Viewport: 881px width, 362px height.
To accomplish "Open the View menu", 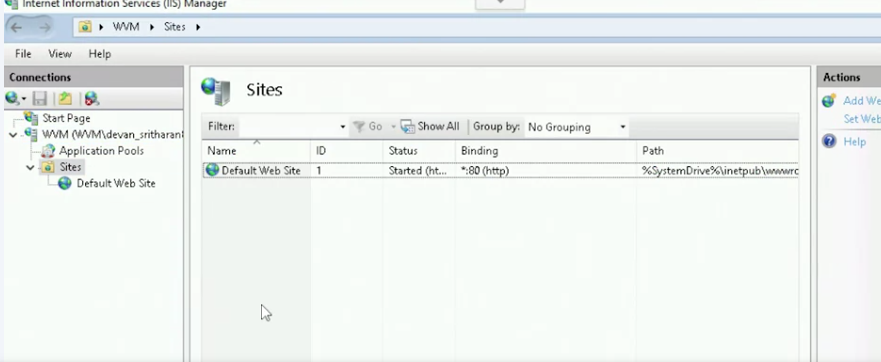I will (x=60, y=54).
